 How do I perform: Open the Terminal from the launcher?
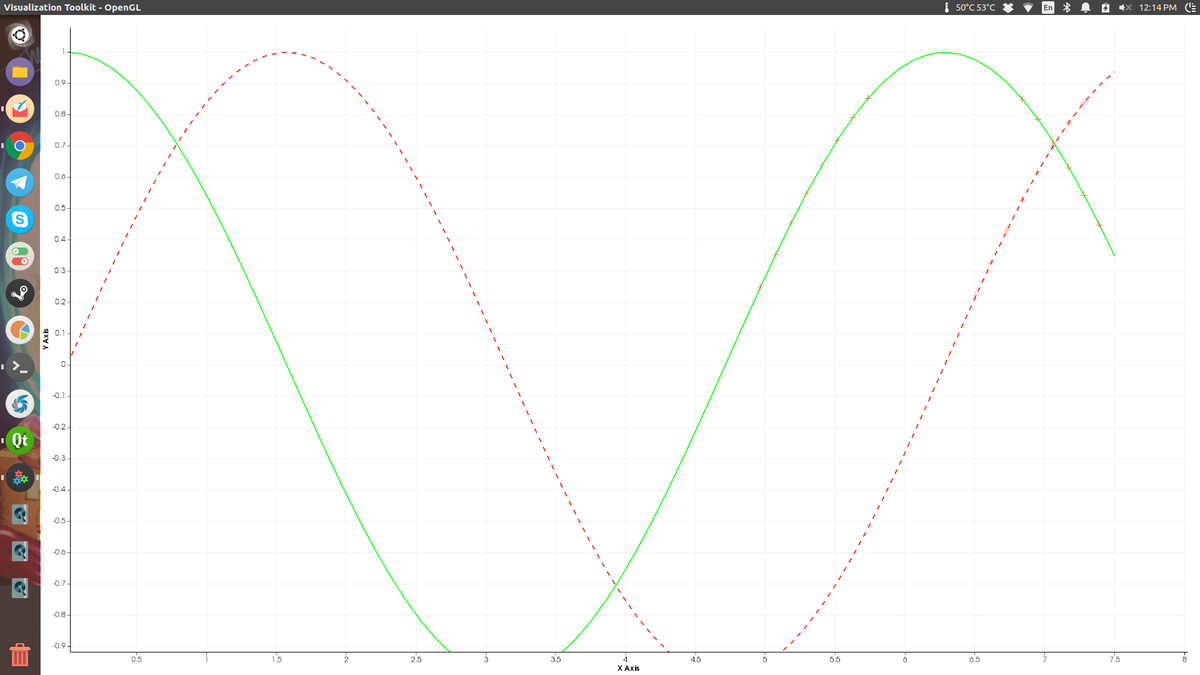tap(20, 366)
